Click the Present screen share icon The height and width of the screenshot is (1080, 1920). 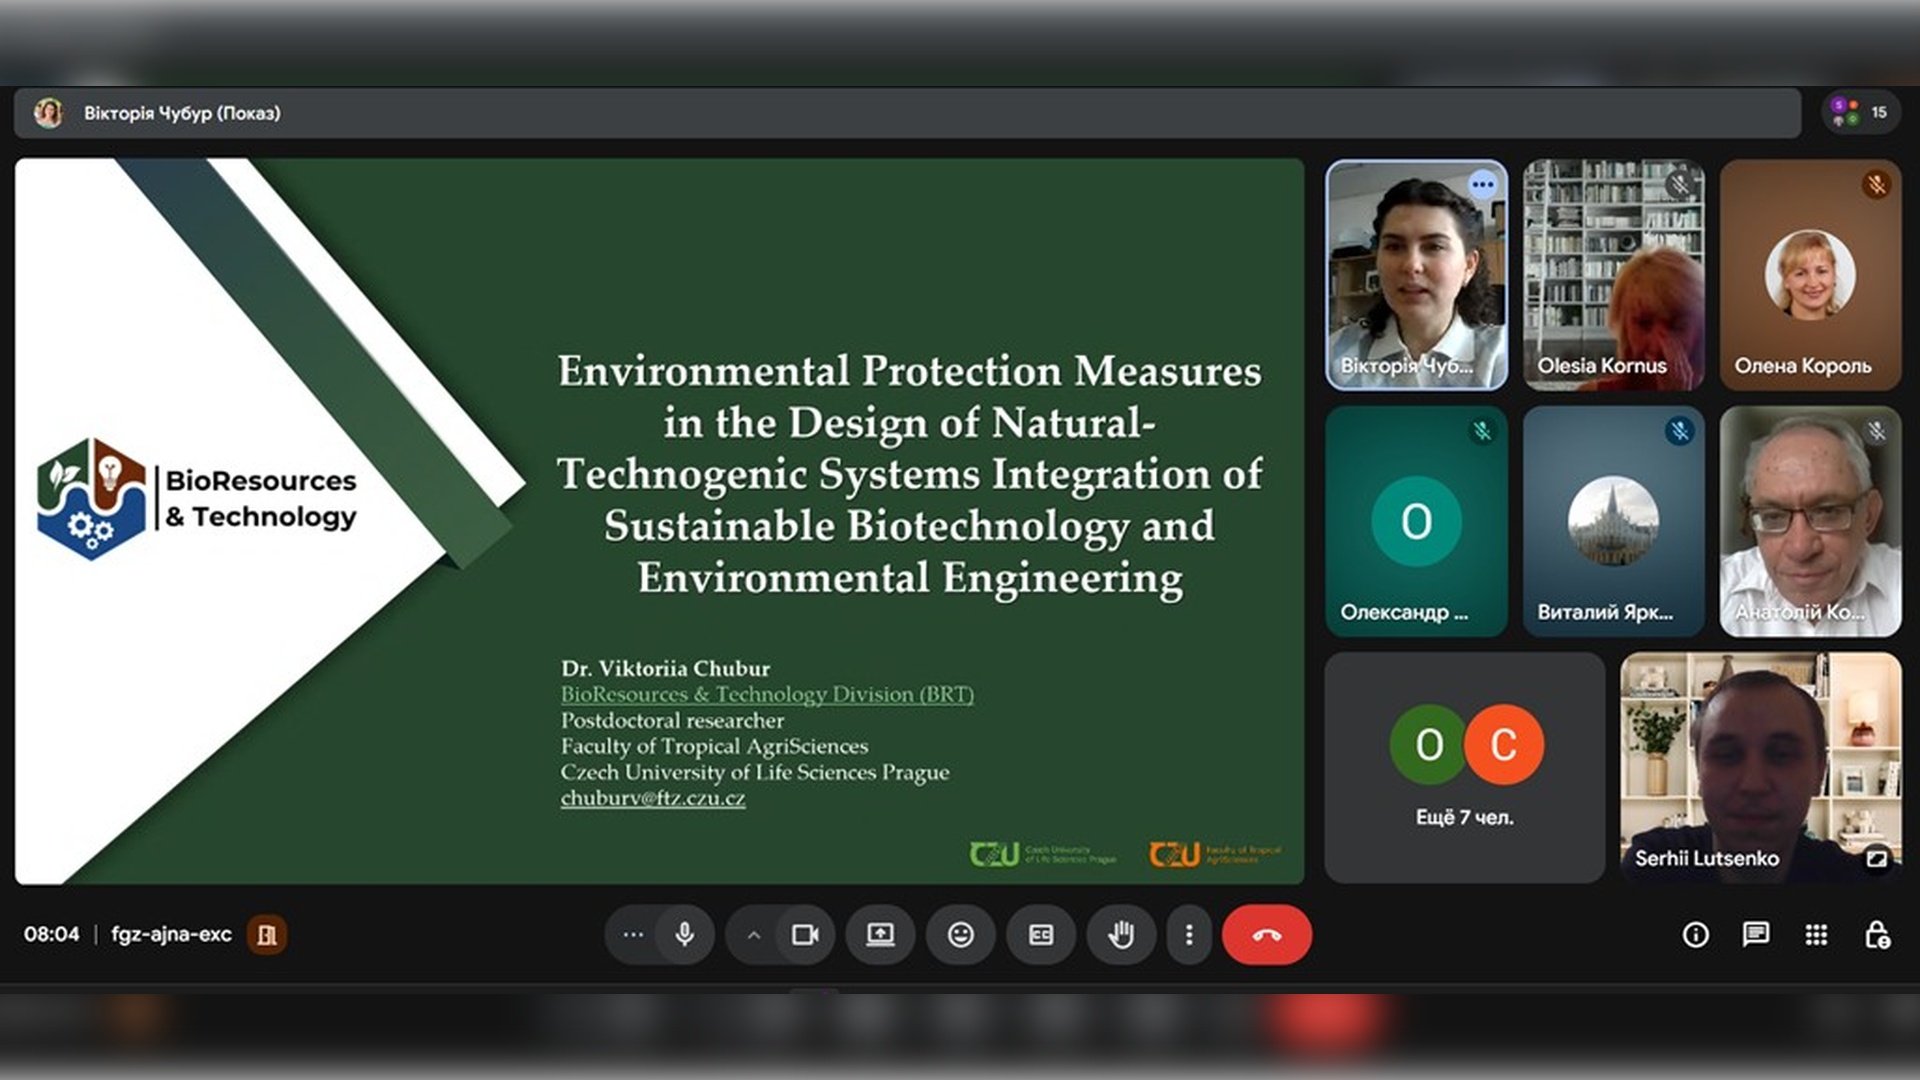pos(880,935)
